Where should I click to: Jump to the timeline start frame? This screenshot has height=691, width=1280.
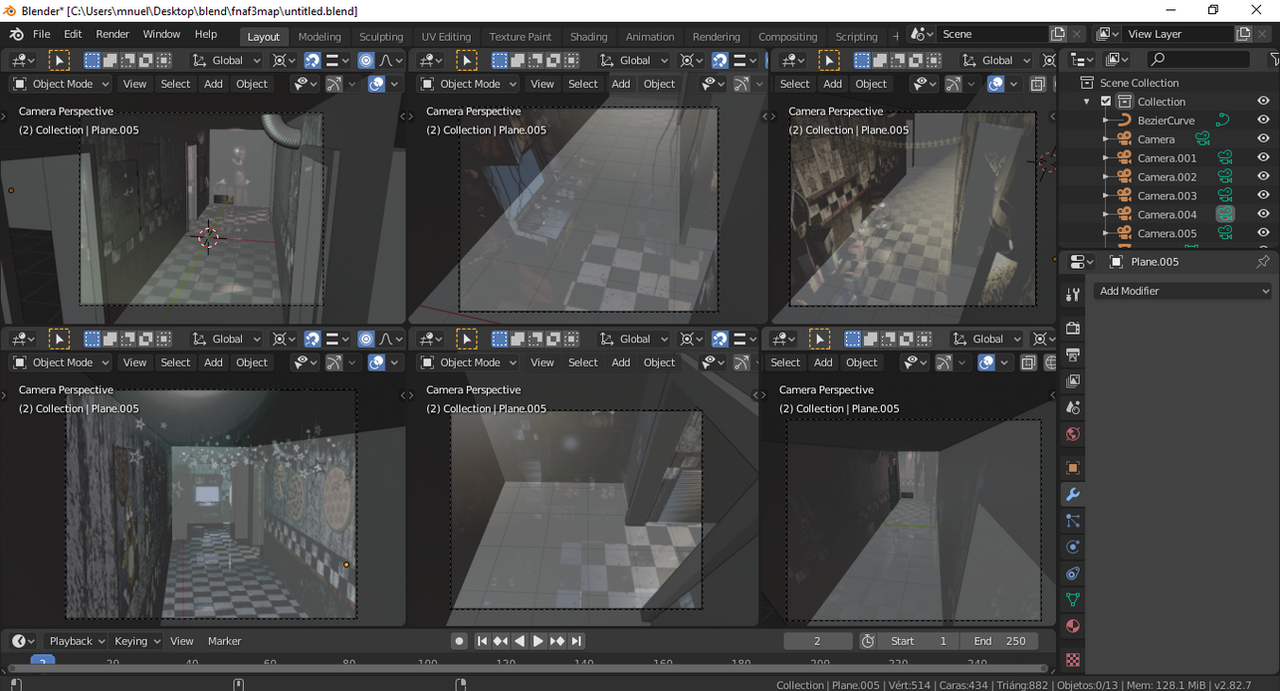(x=482, y=641)
